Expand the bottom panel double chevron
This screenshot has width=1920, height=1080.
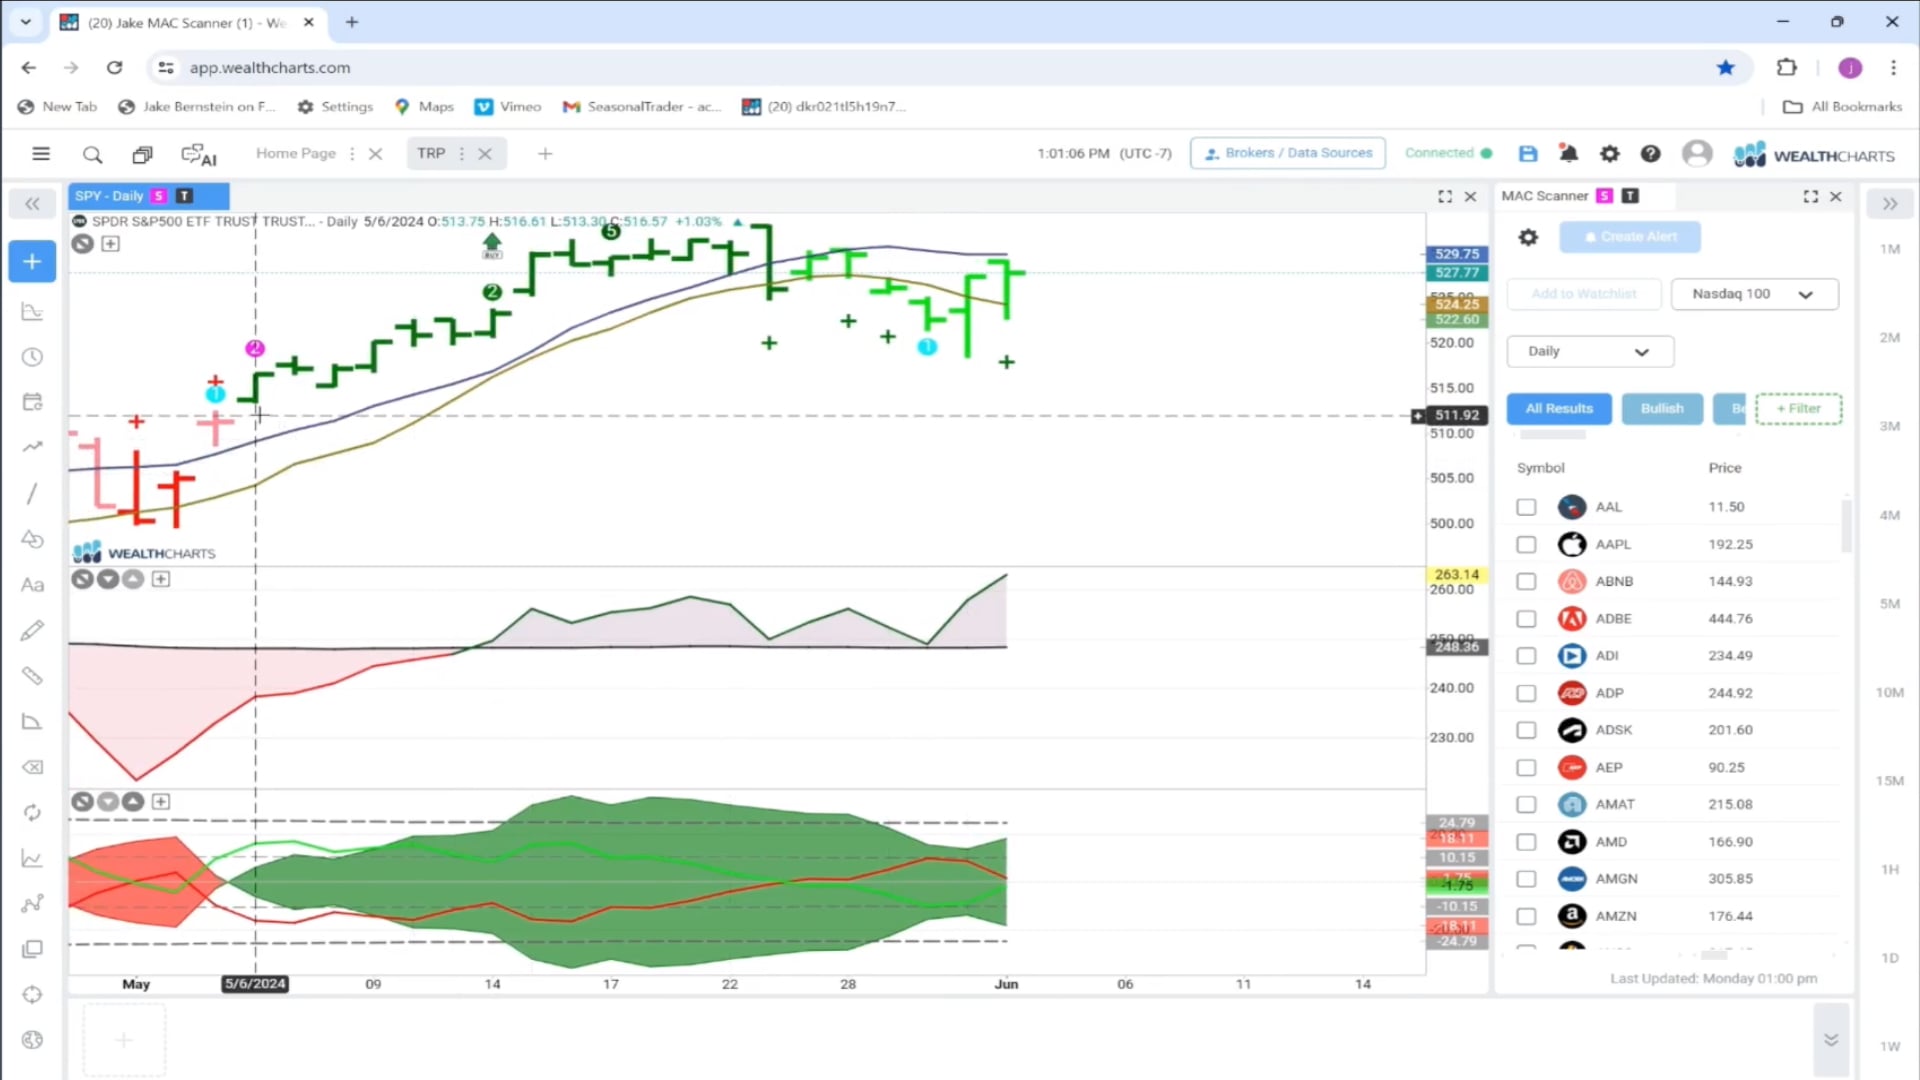(x=1831, y=1040)
